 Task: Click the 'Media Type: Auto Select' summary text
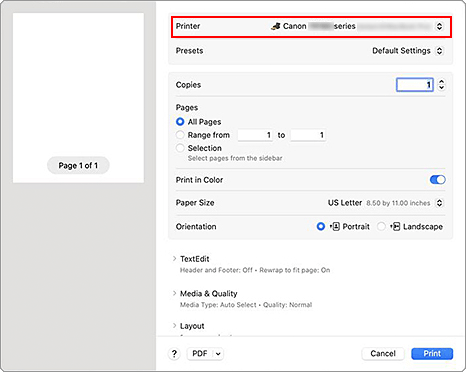point(218,305)
